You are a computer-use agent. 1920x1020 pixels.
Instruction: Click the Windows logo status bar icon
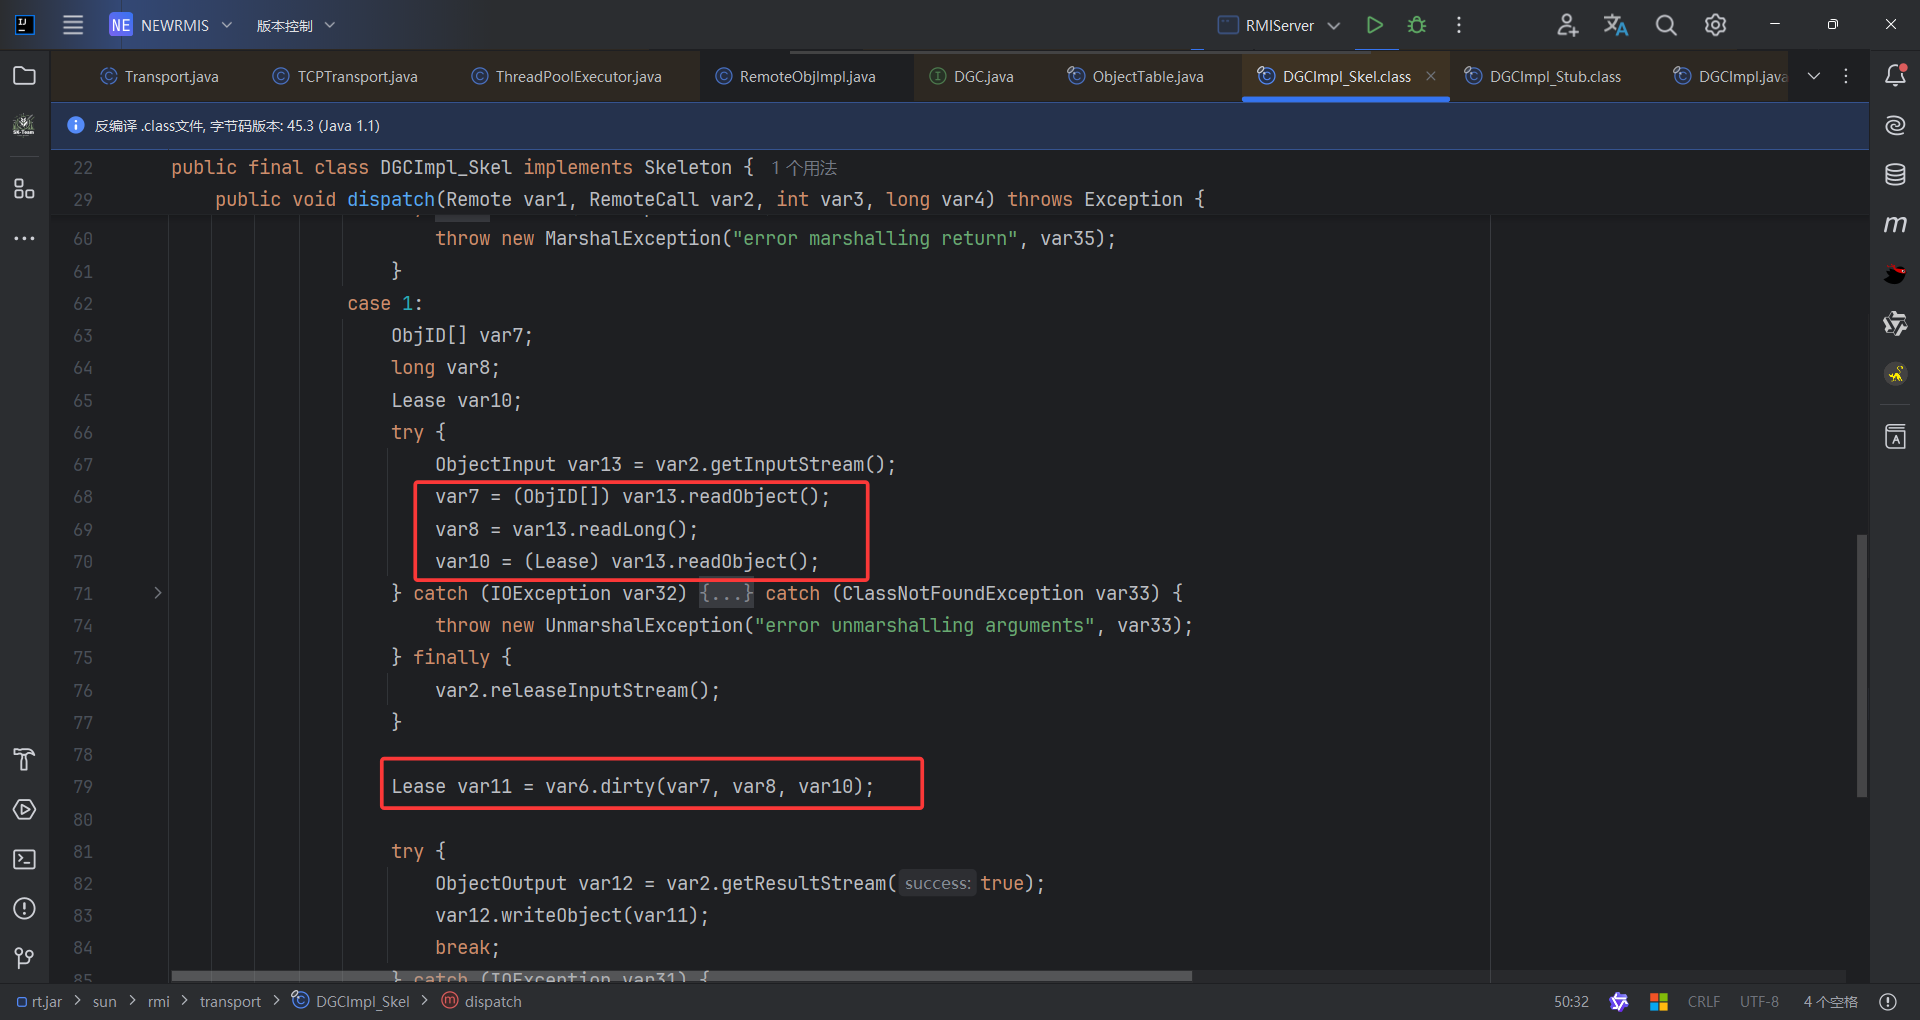(x=1659, y=1002)
